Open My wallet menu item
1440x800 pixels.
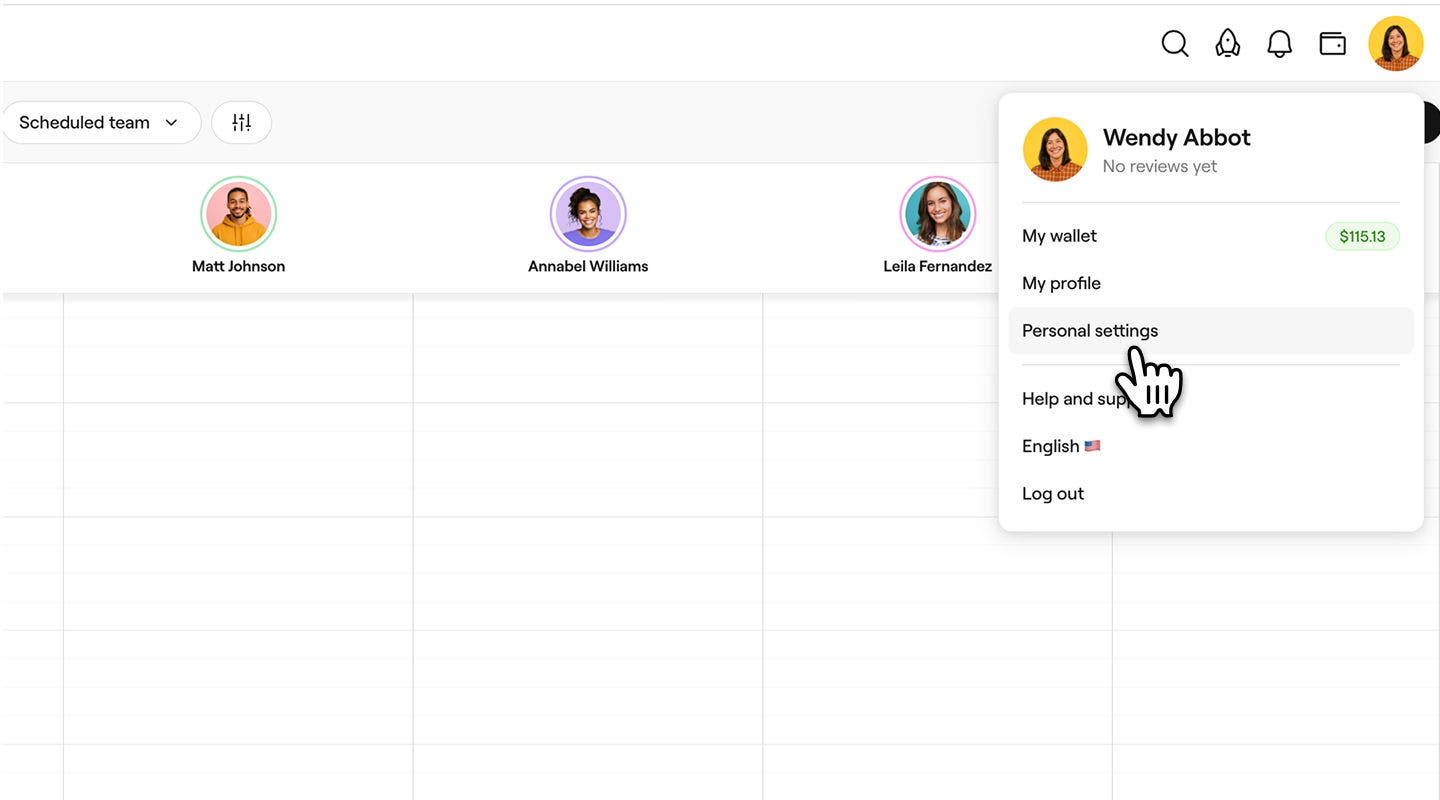click(1060, 236)
